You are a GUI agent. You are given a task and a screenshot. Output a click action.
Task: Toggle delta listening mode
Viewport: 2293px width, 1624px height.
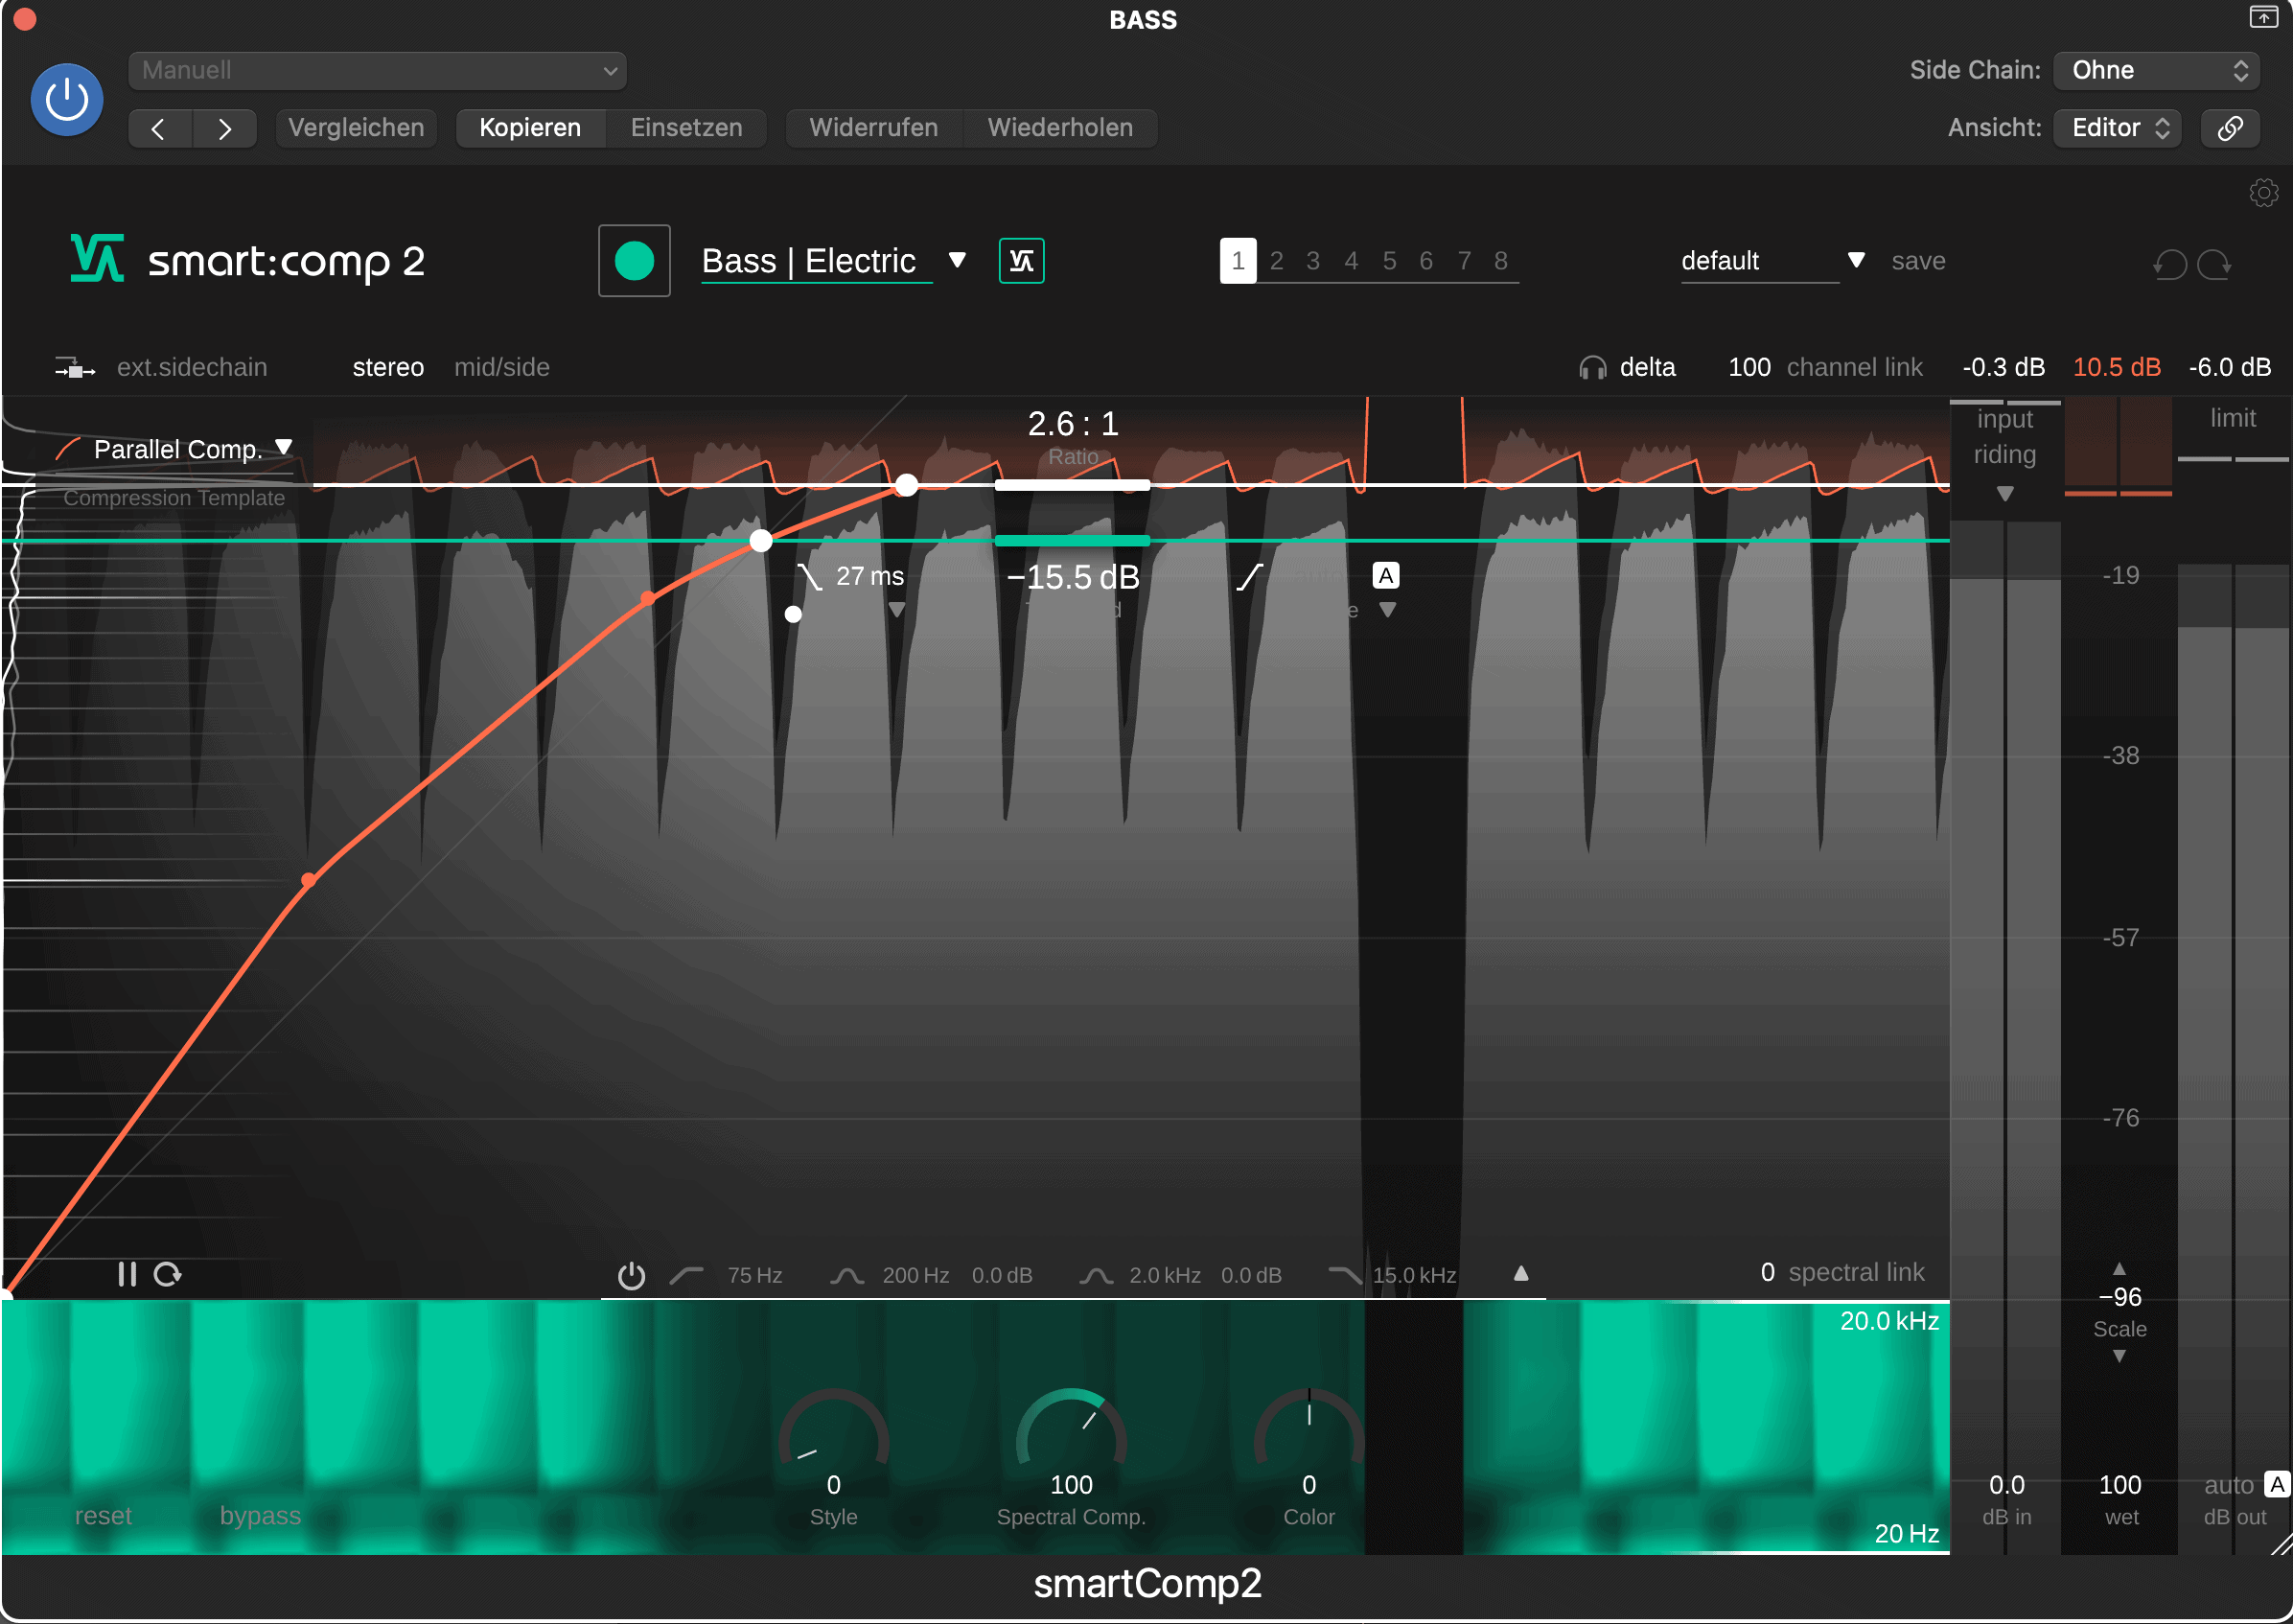[x=1647, y=367]
